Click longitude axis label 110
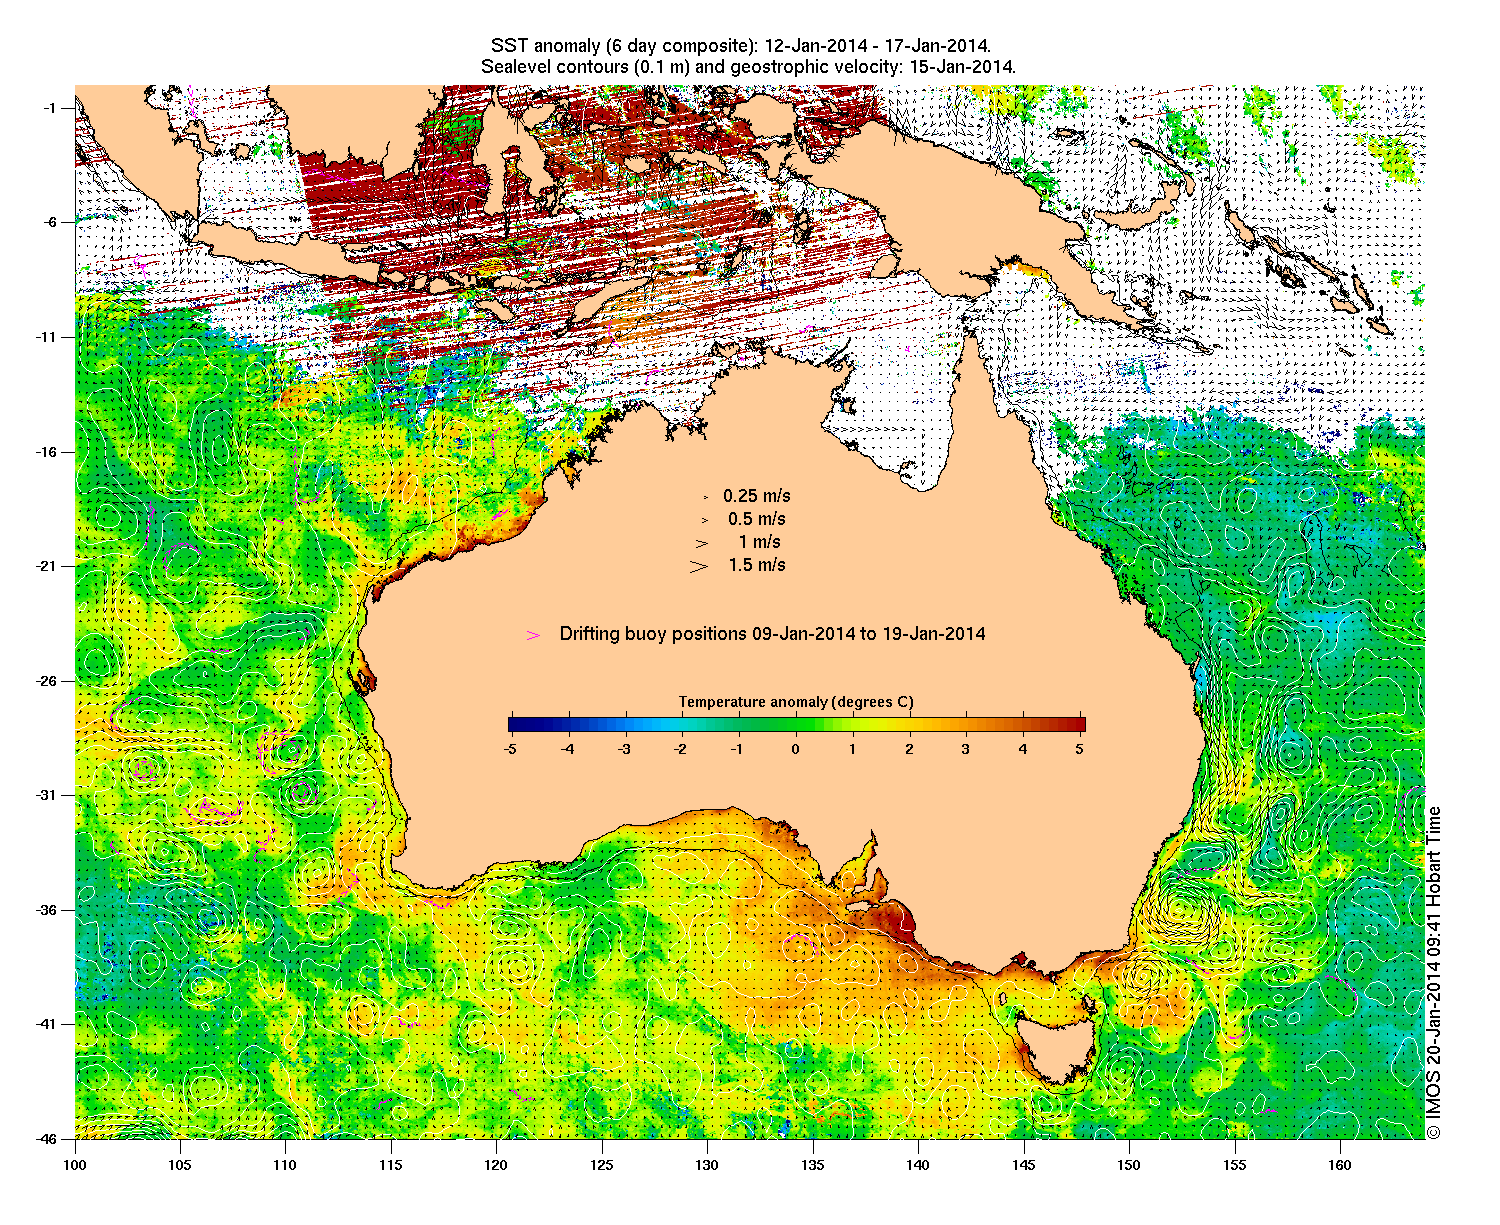1500x1225 pixels. click(286, 1164)
